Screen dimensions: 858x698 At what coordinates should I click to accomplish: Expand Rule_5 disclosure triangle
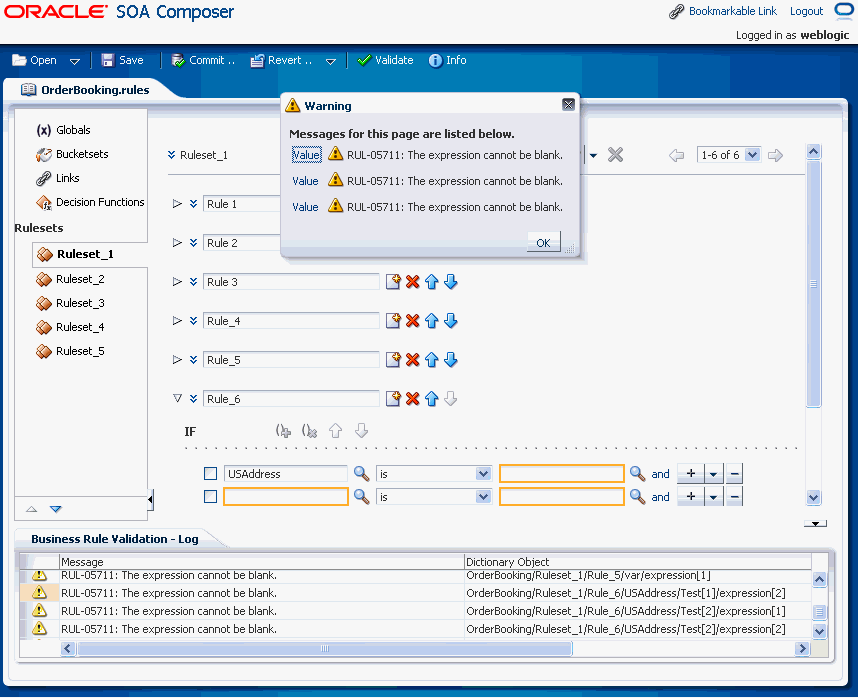click(177, 359)
